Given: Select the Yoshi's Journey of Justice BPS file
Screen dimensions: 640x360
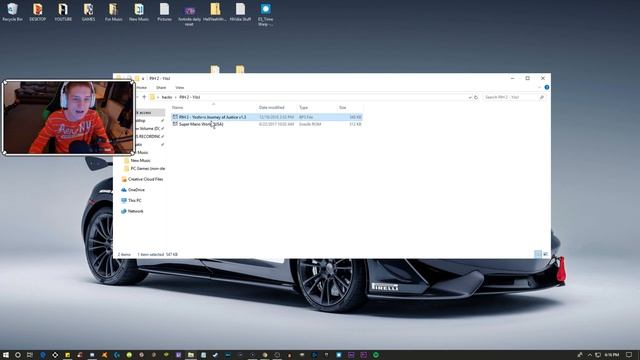Looking at the screenshot, I should 266,117.
